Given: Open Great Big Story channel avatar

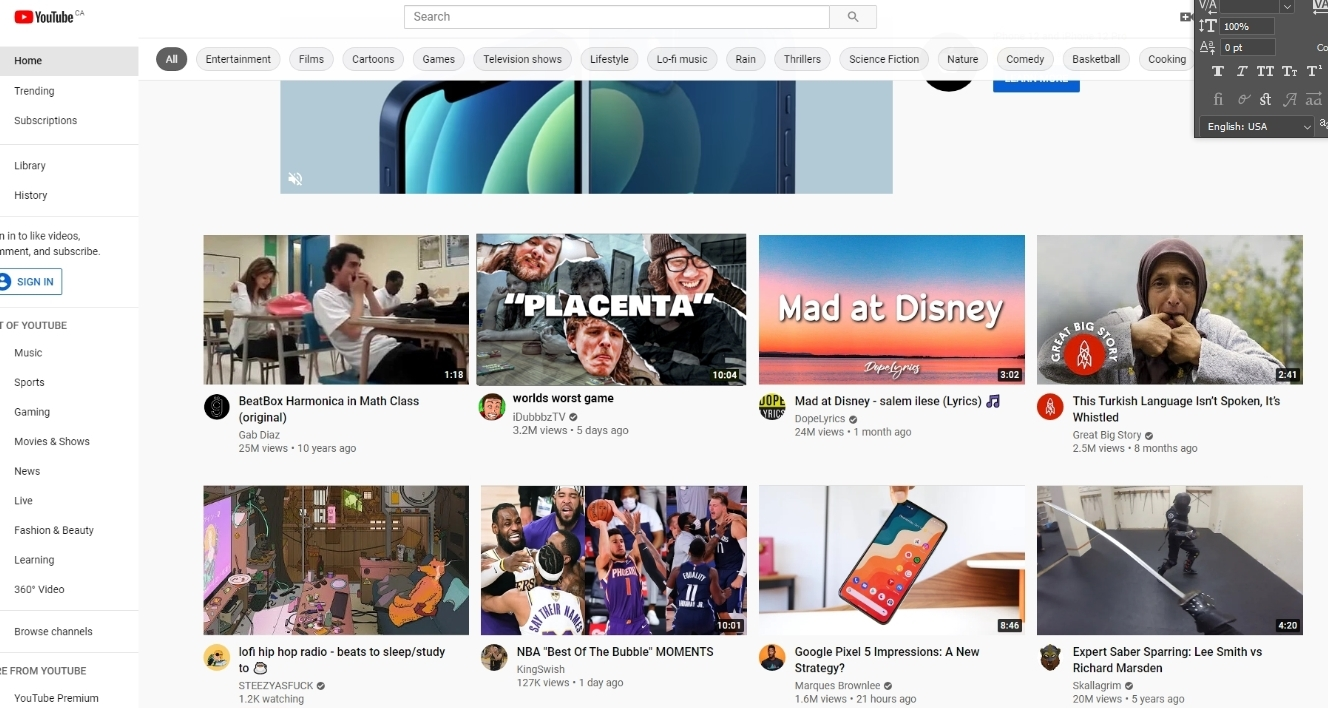Looking at the screenshot, I should [1049, 406].
